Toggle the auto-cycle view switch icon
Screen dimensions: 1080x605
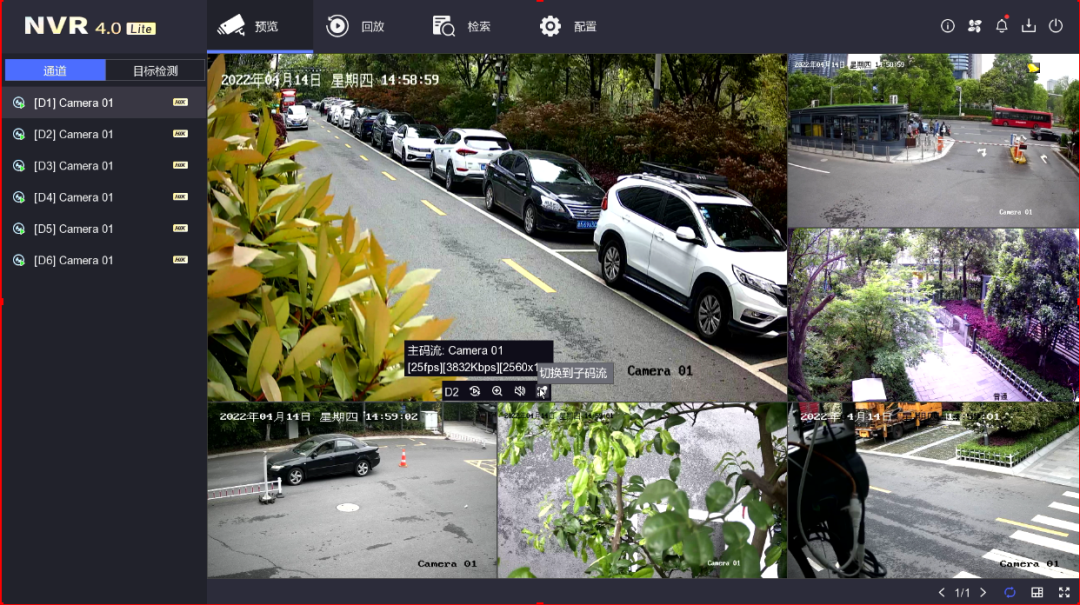coord(1010,593)
